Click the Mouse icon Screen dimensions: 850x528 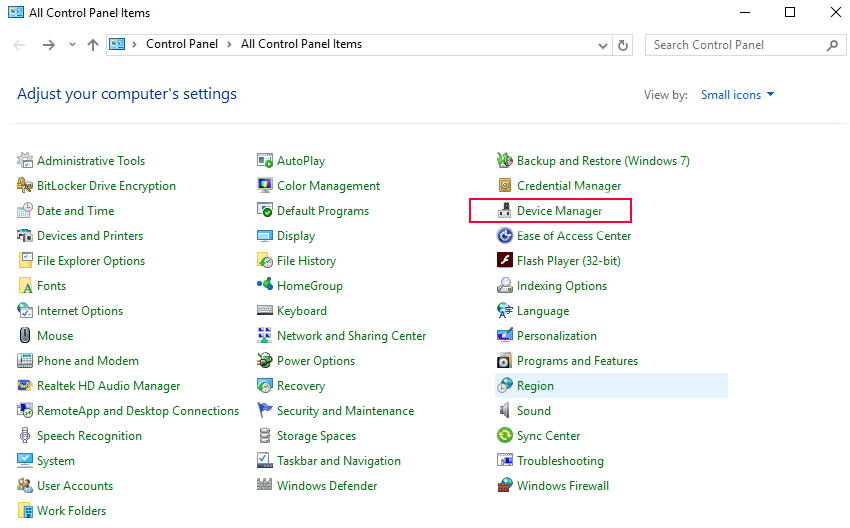[25, 336]
